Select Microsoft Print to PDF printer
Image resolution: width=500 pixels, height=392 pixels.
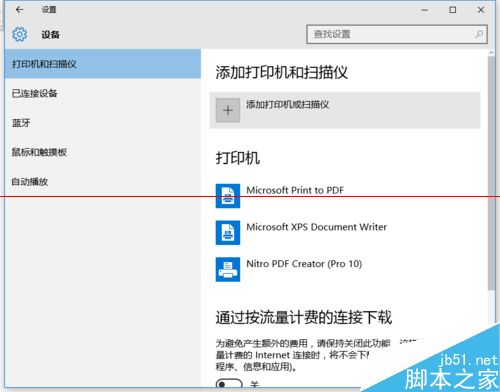pyautogui.click(x=345, y=196)
